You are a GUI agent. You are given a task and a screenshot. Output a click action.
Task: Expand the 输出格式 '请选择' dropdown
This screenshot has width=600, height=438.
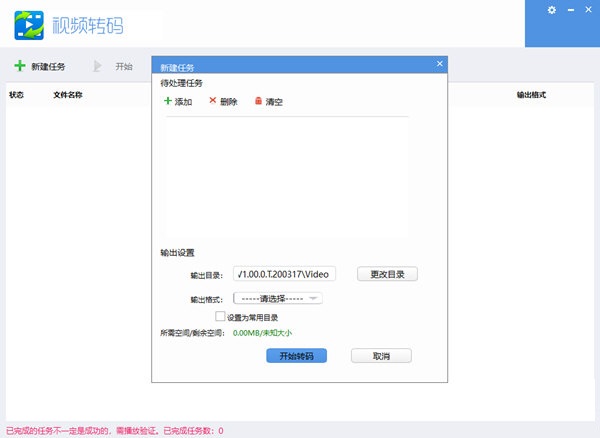[277, 298]
